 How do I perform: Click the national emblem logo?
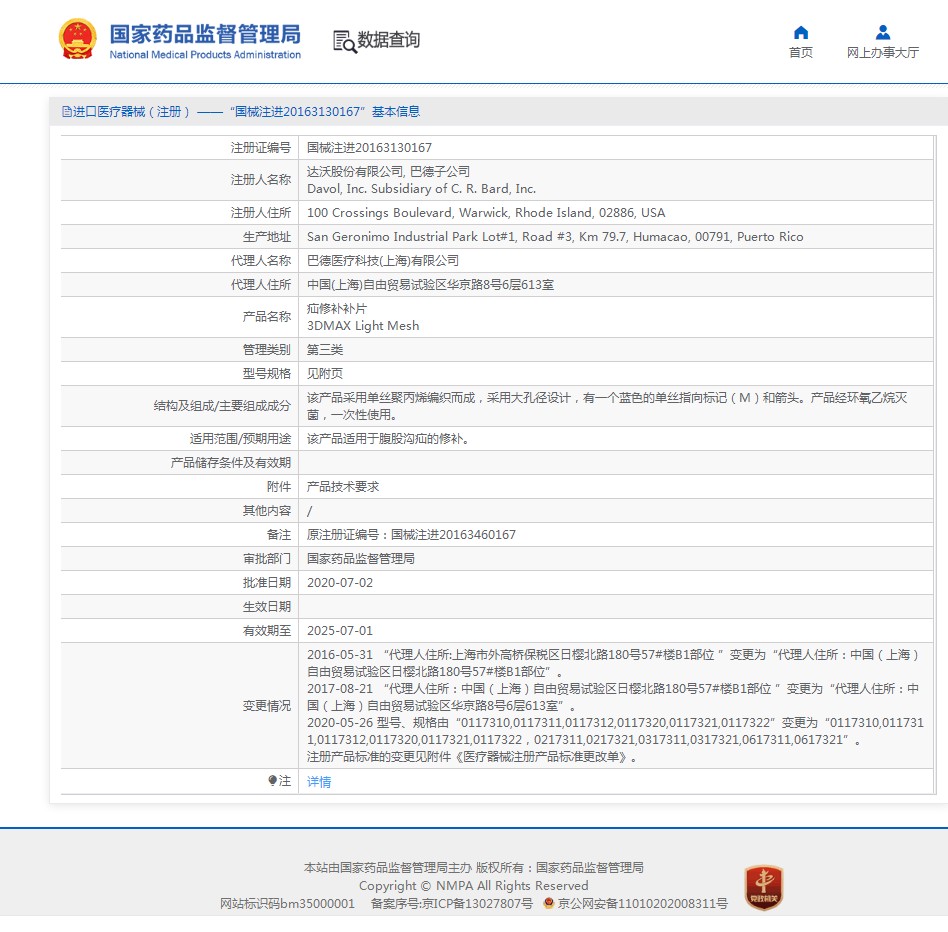(x=77, y=39)
